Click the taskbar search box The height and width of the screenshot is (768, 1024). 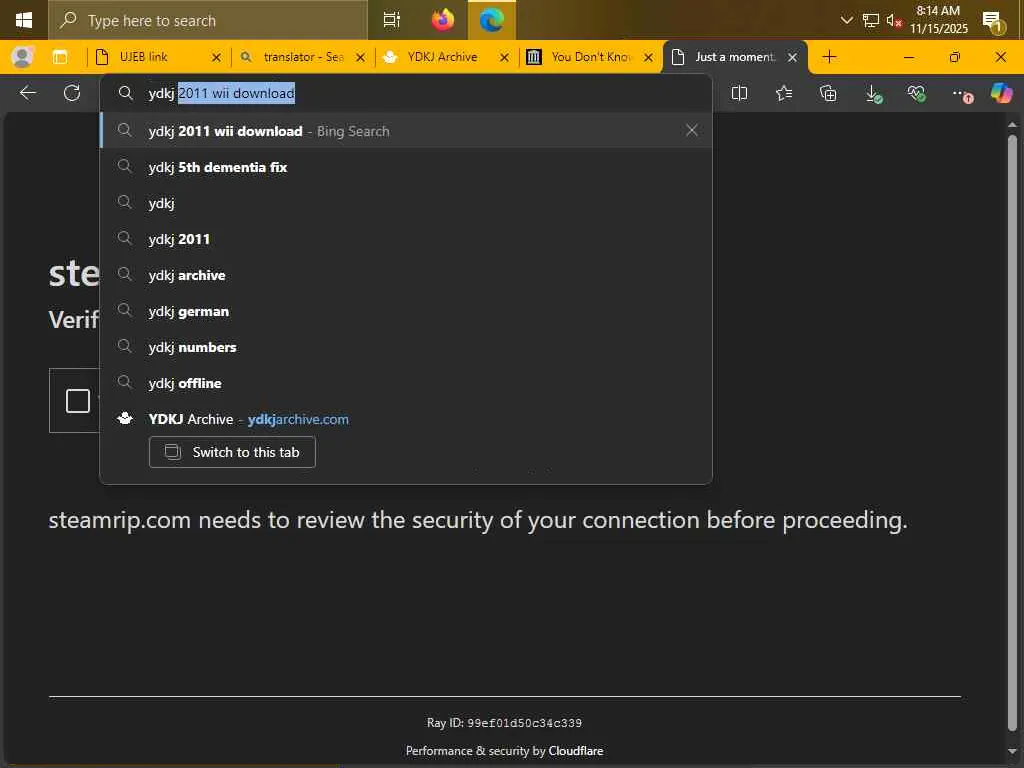coord(208,20)
